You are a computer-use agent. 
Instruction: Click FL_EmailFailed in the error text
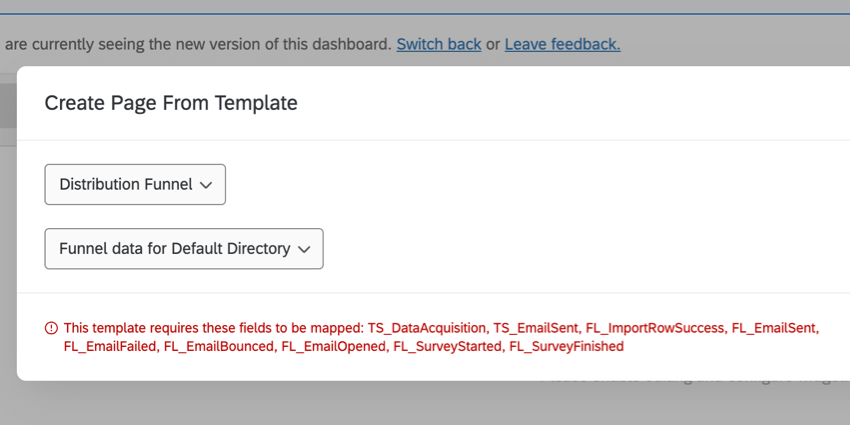(x=110, y=347)
